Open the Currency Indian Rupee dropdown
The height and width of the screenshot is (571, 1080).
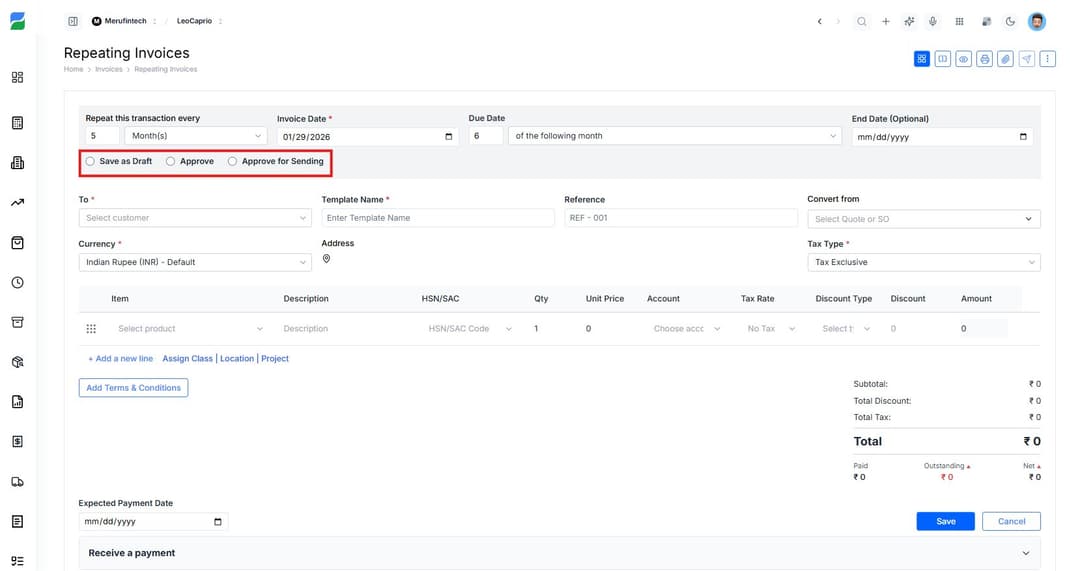pyautogui.click(x=195, y=262)
